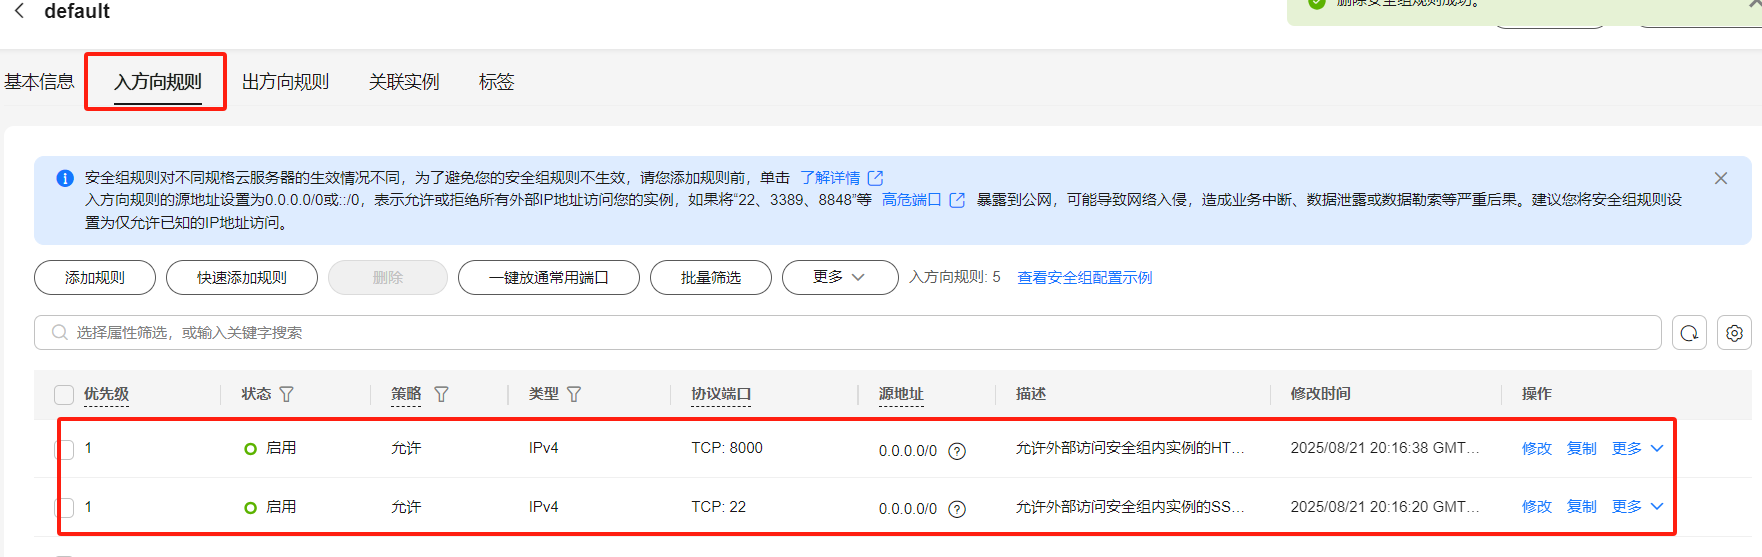Click the TCP: 22 port cell

tap(719, 507)
